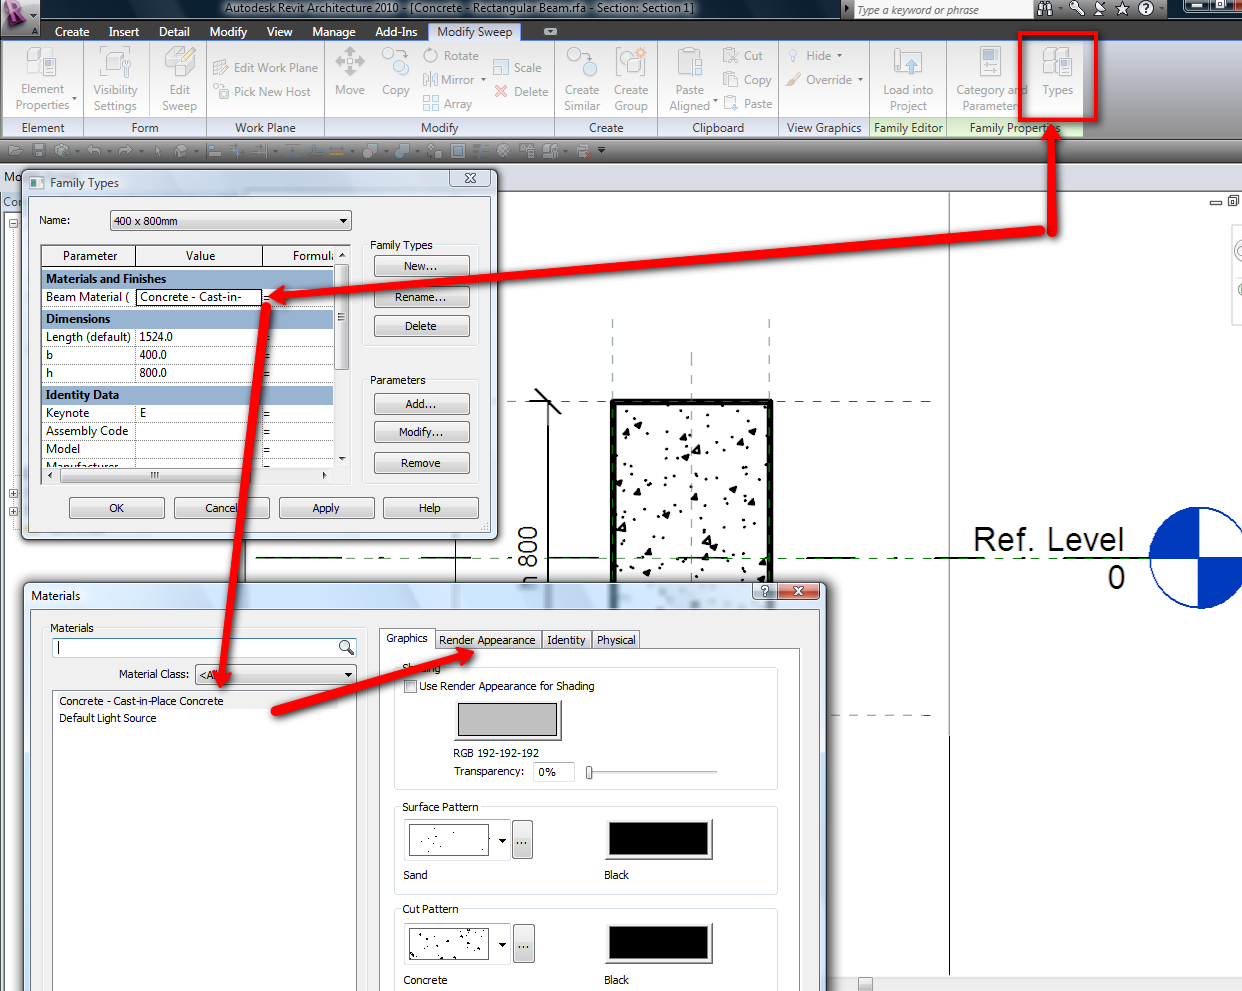Click the Transparency slider handle
Image resolution: width=1242 pixels, height=991 pixels.
point(589,772)
